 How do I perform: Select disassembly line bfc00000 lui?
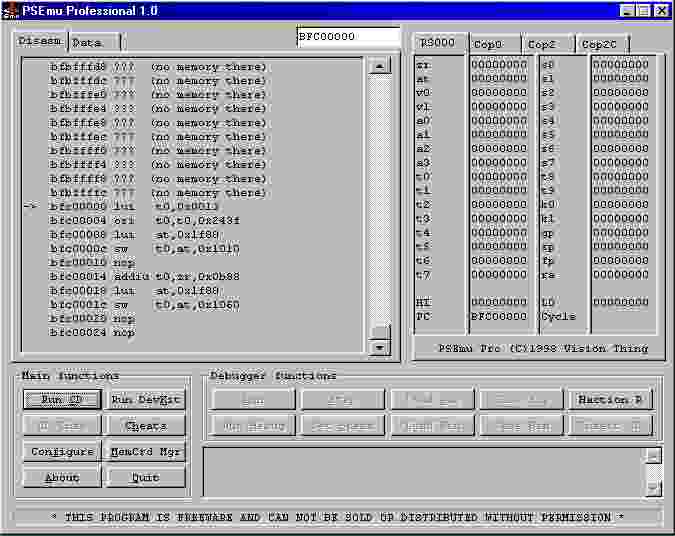pos(134,207)
